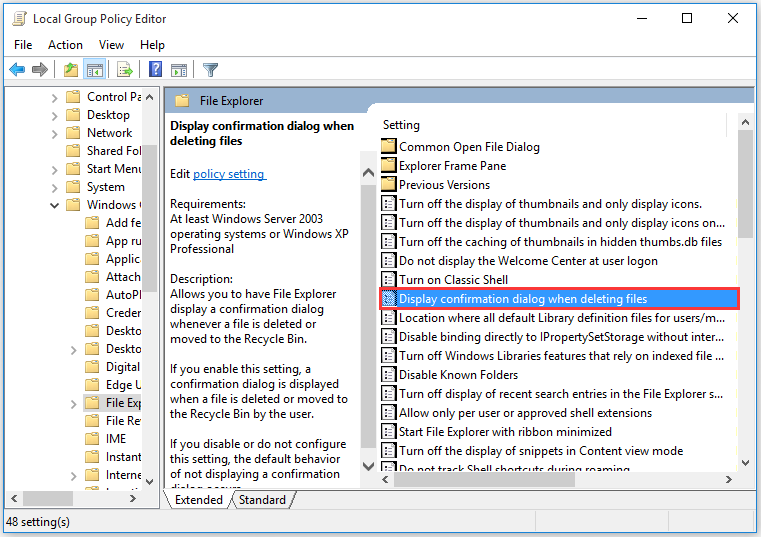Click the Back arrow toolbar icon
Screen dimensions: 761x537
(x=17, y=69)
